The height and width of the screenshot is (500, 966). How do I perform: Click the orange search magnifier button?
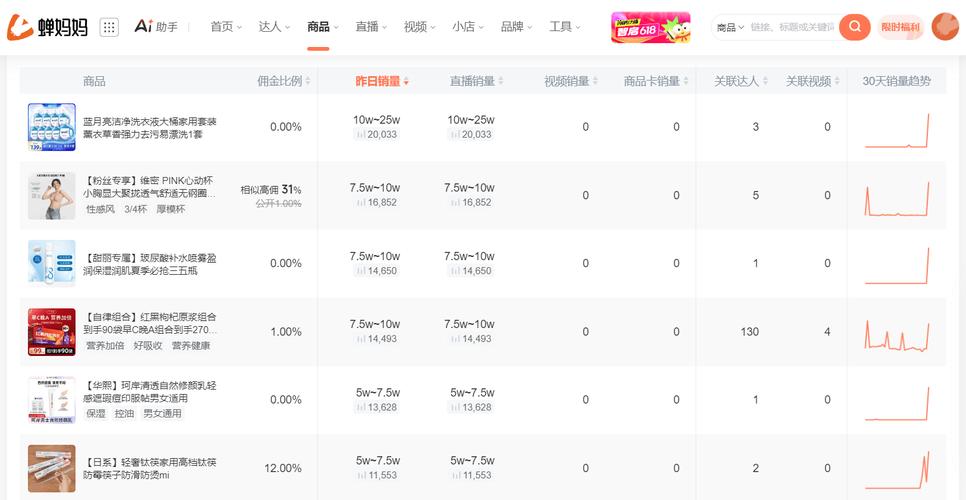(854, 27)
